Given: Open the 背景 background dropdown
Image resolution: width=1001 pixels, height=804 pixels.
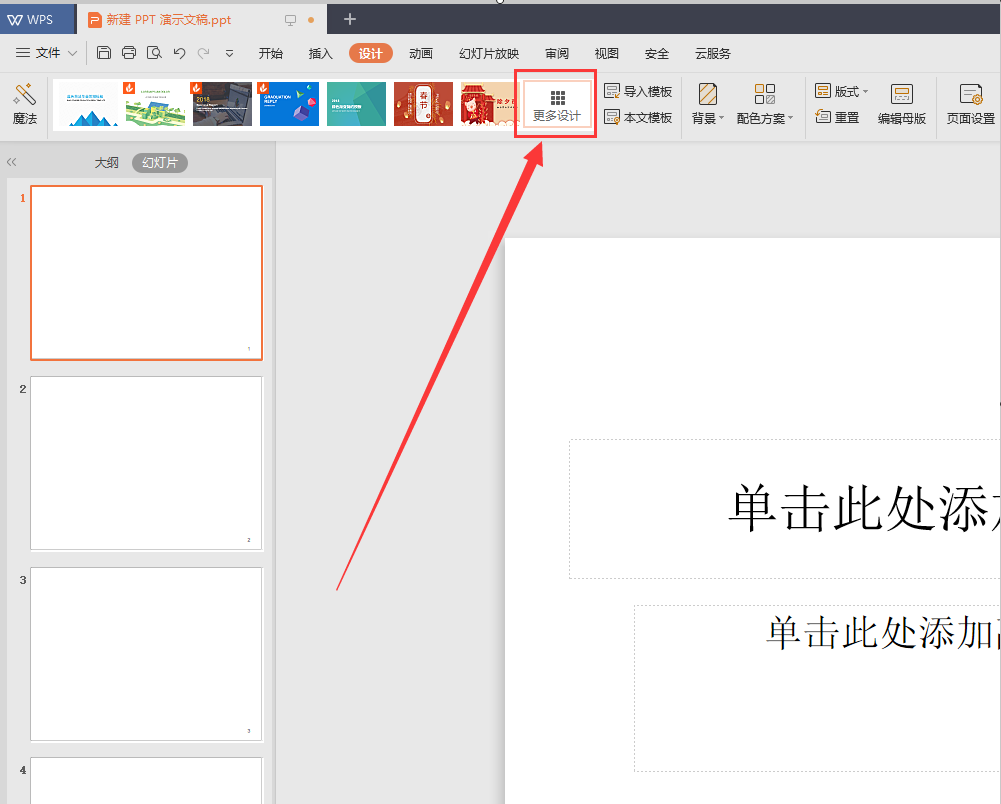Looking at the screenshot, I should click(x=706, y=104).
